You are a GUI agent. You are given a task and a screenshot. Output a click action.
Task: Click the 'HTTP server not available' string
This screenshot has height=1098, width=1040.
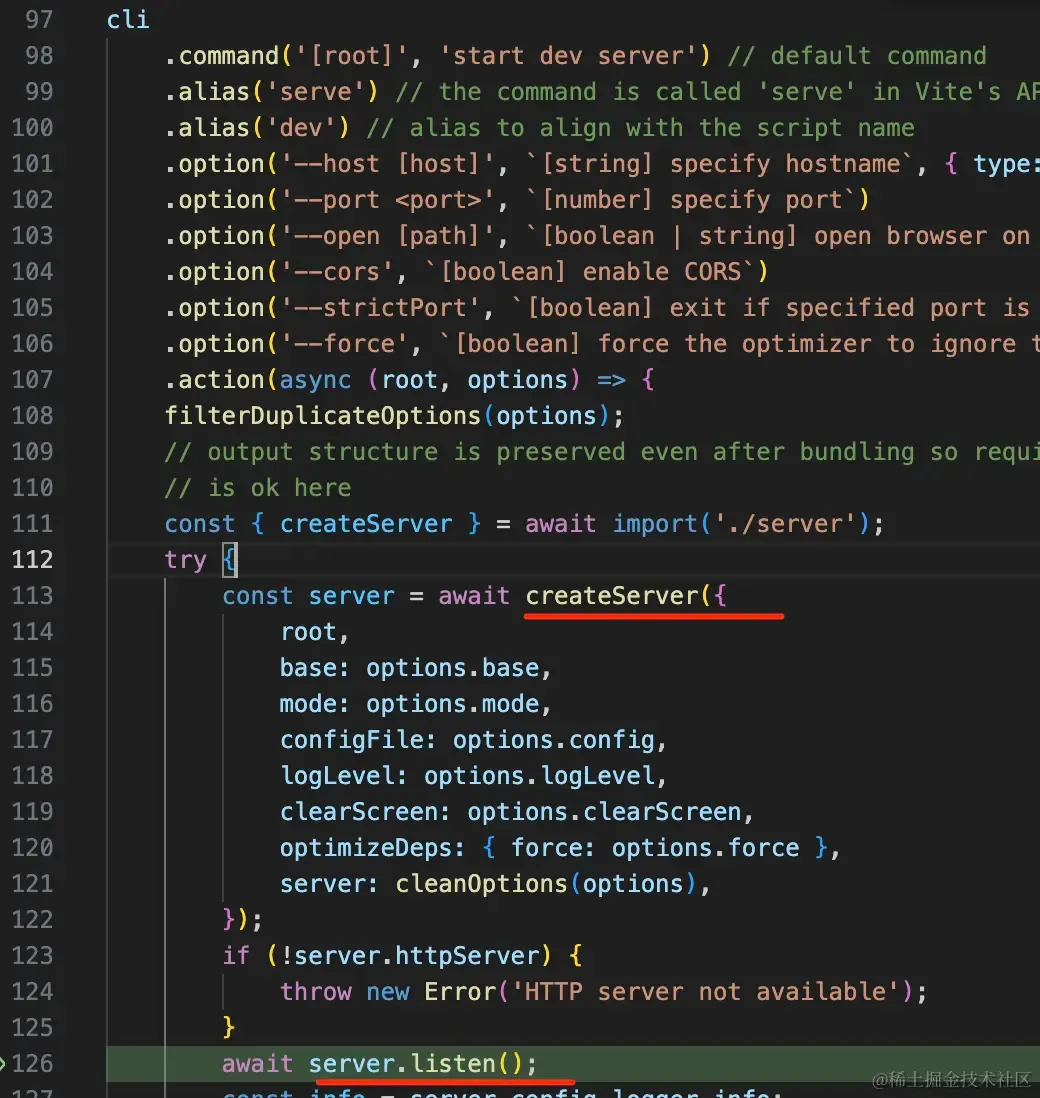706,992
